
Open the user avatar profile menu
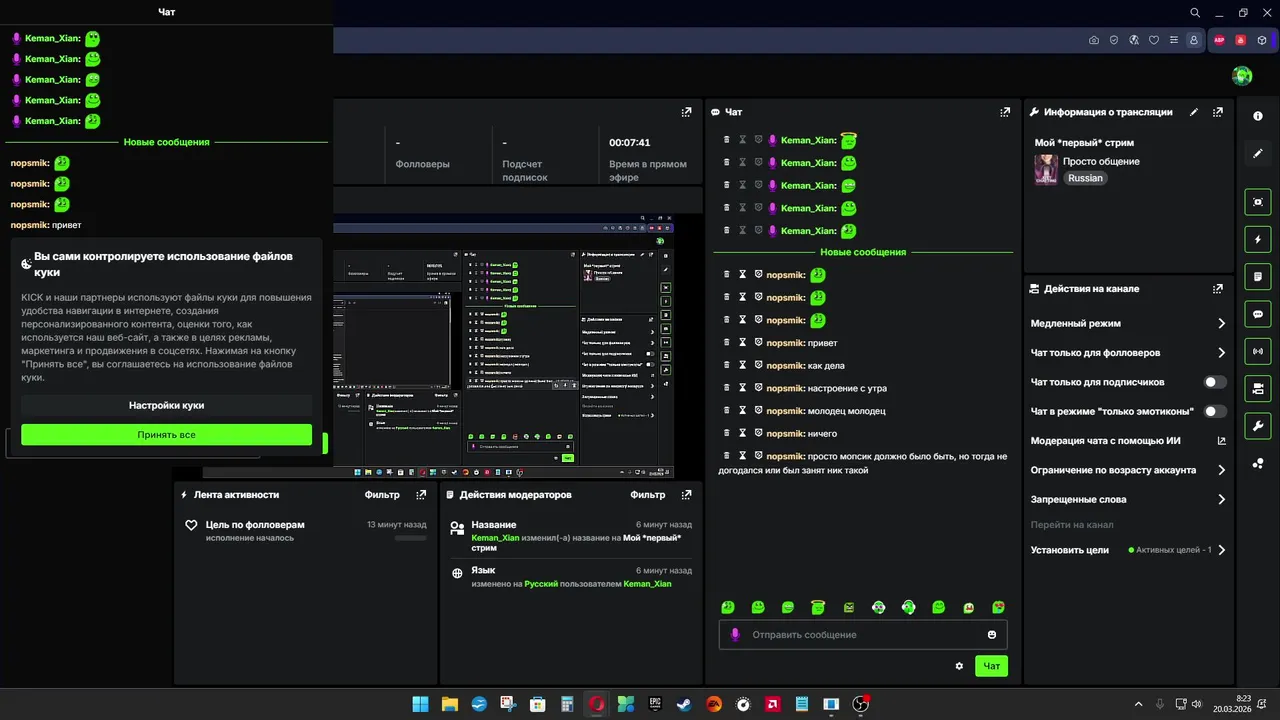point(1242,76)
